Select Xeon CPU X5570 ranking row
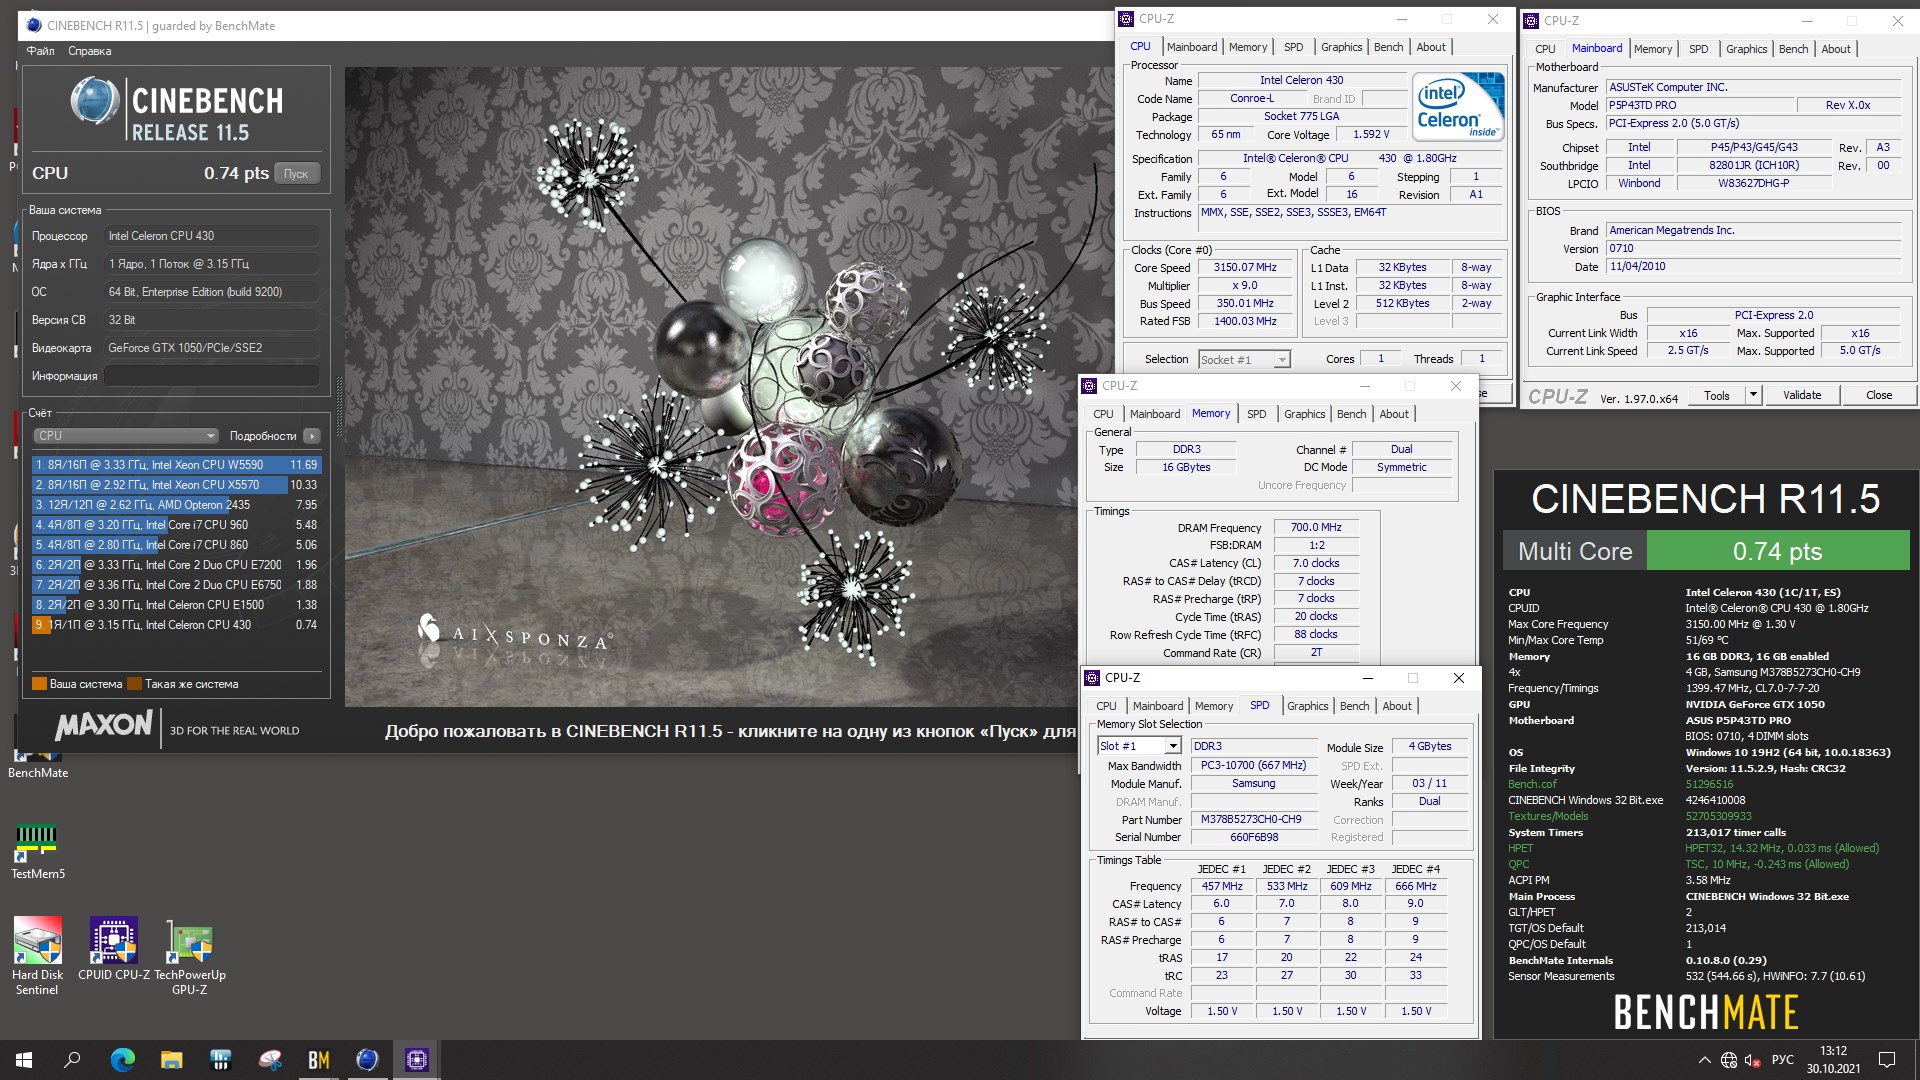Screen dimensions: 1920x1080 pos(176,485)
